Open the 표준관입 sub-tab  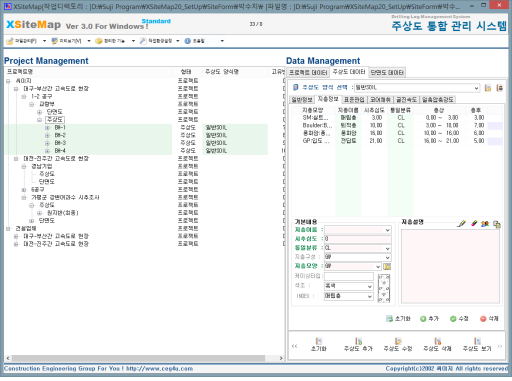354,100
